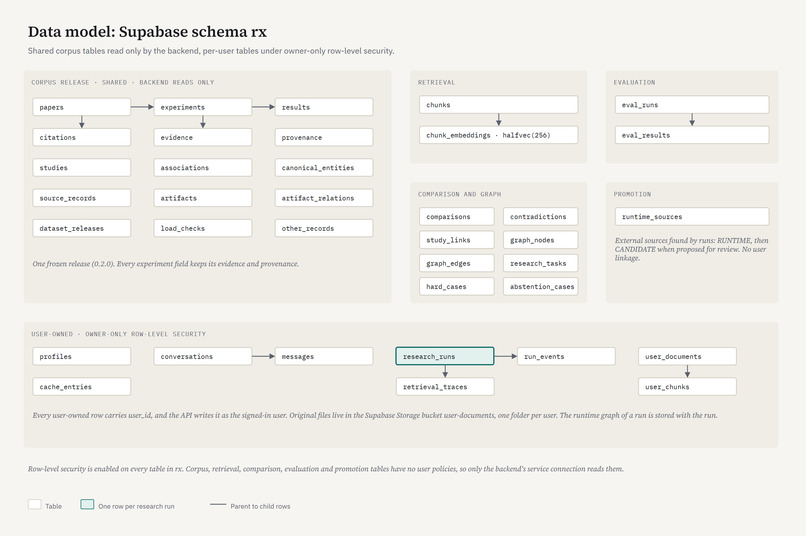Select the study_links table
Image resolution: width=806 pixels, height=536 pixels.
(x=456, y=239)
